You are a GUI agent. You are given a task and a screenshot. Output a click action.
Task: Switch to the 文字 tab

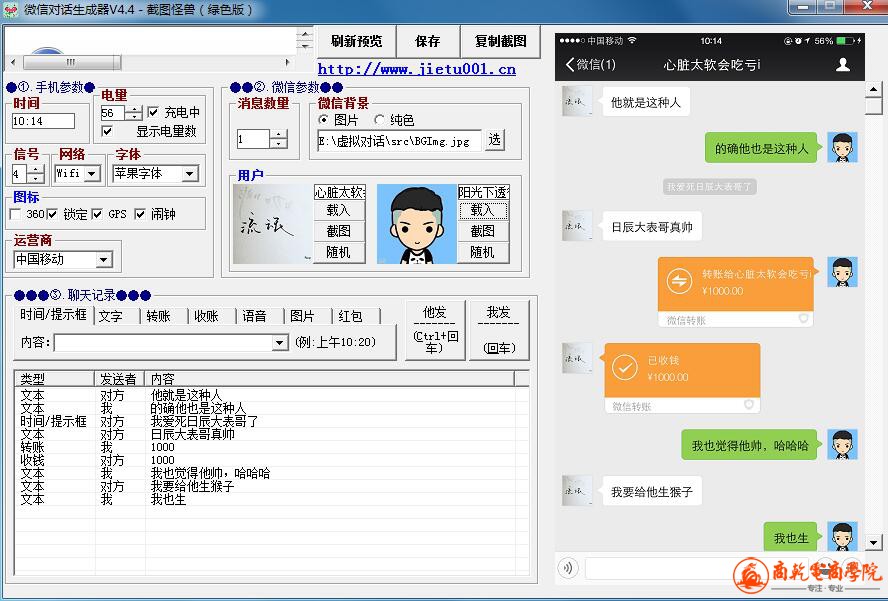point(110,316)
